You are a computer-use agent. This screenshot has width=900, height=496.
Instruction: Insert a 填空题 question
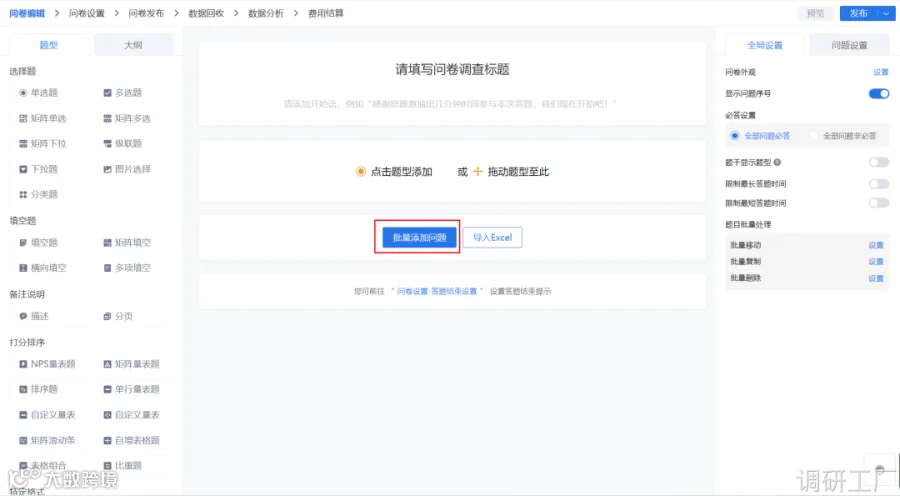38,243
